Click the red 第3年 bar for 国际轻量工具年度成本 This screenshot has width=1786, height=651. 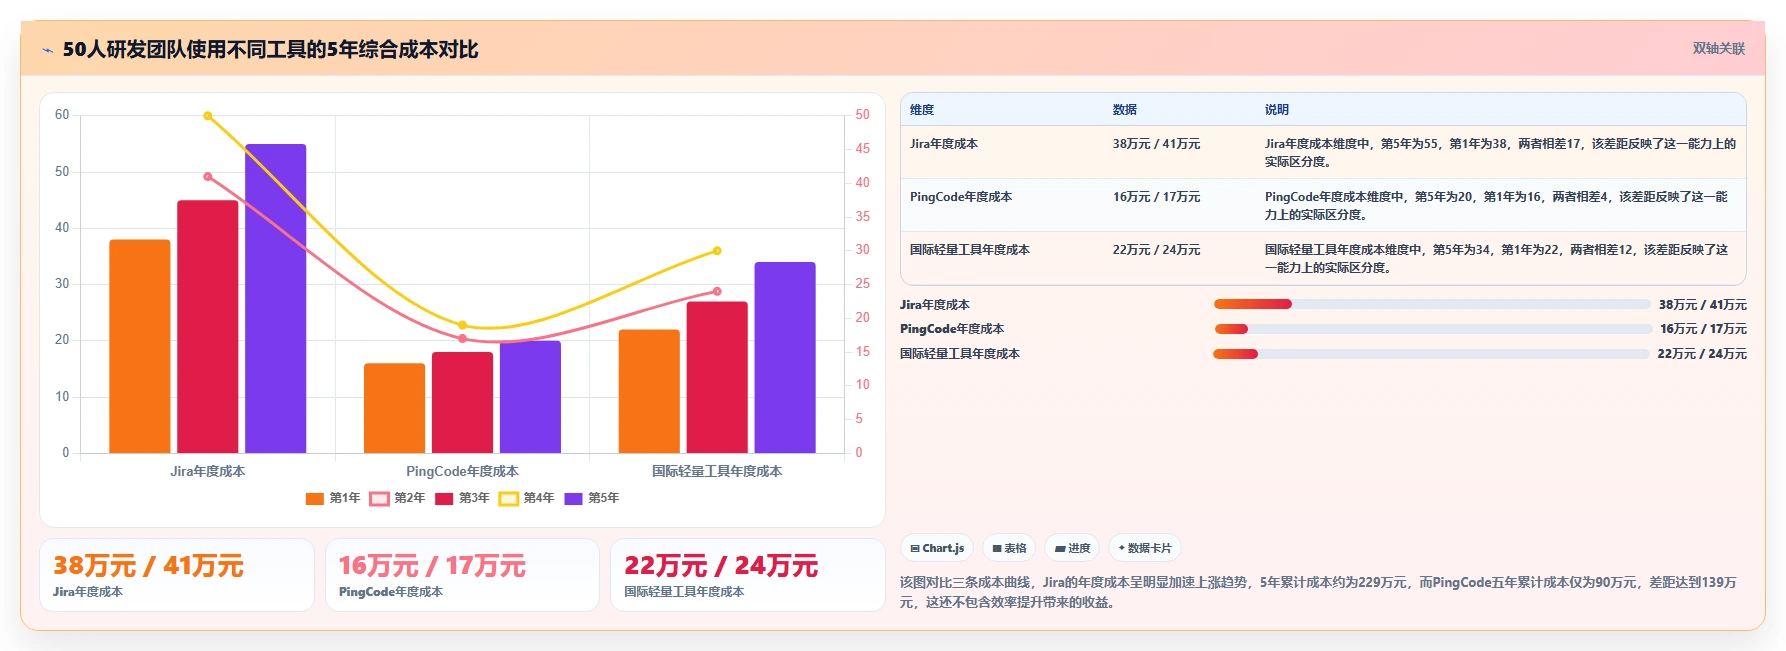click(717, 377)
